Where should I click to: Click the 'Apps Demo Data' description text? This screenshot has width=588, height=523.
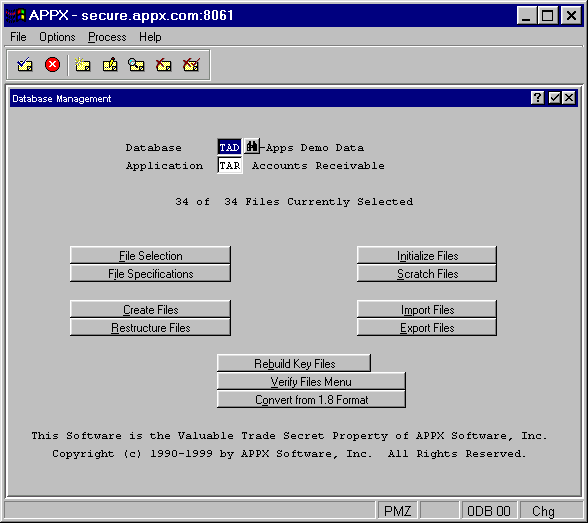coord(315,147)
